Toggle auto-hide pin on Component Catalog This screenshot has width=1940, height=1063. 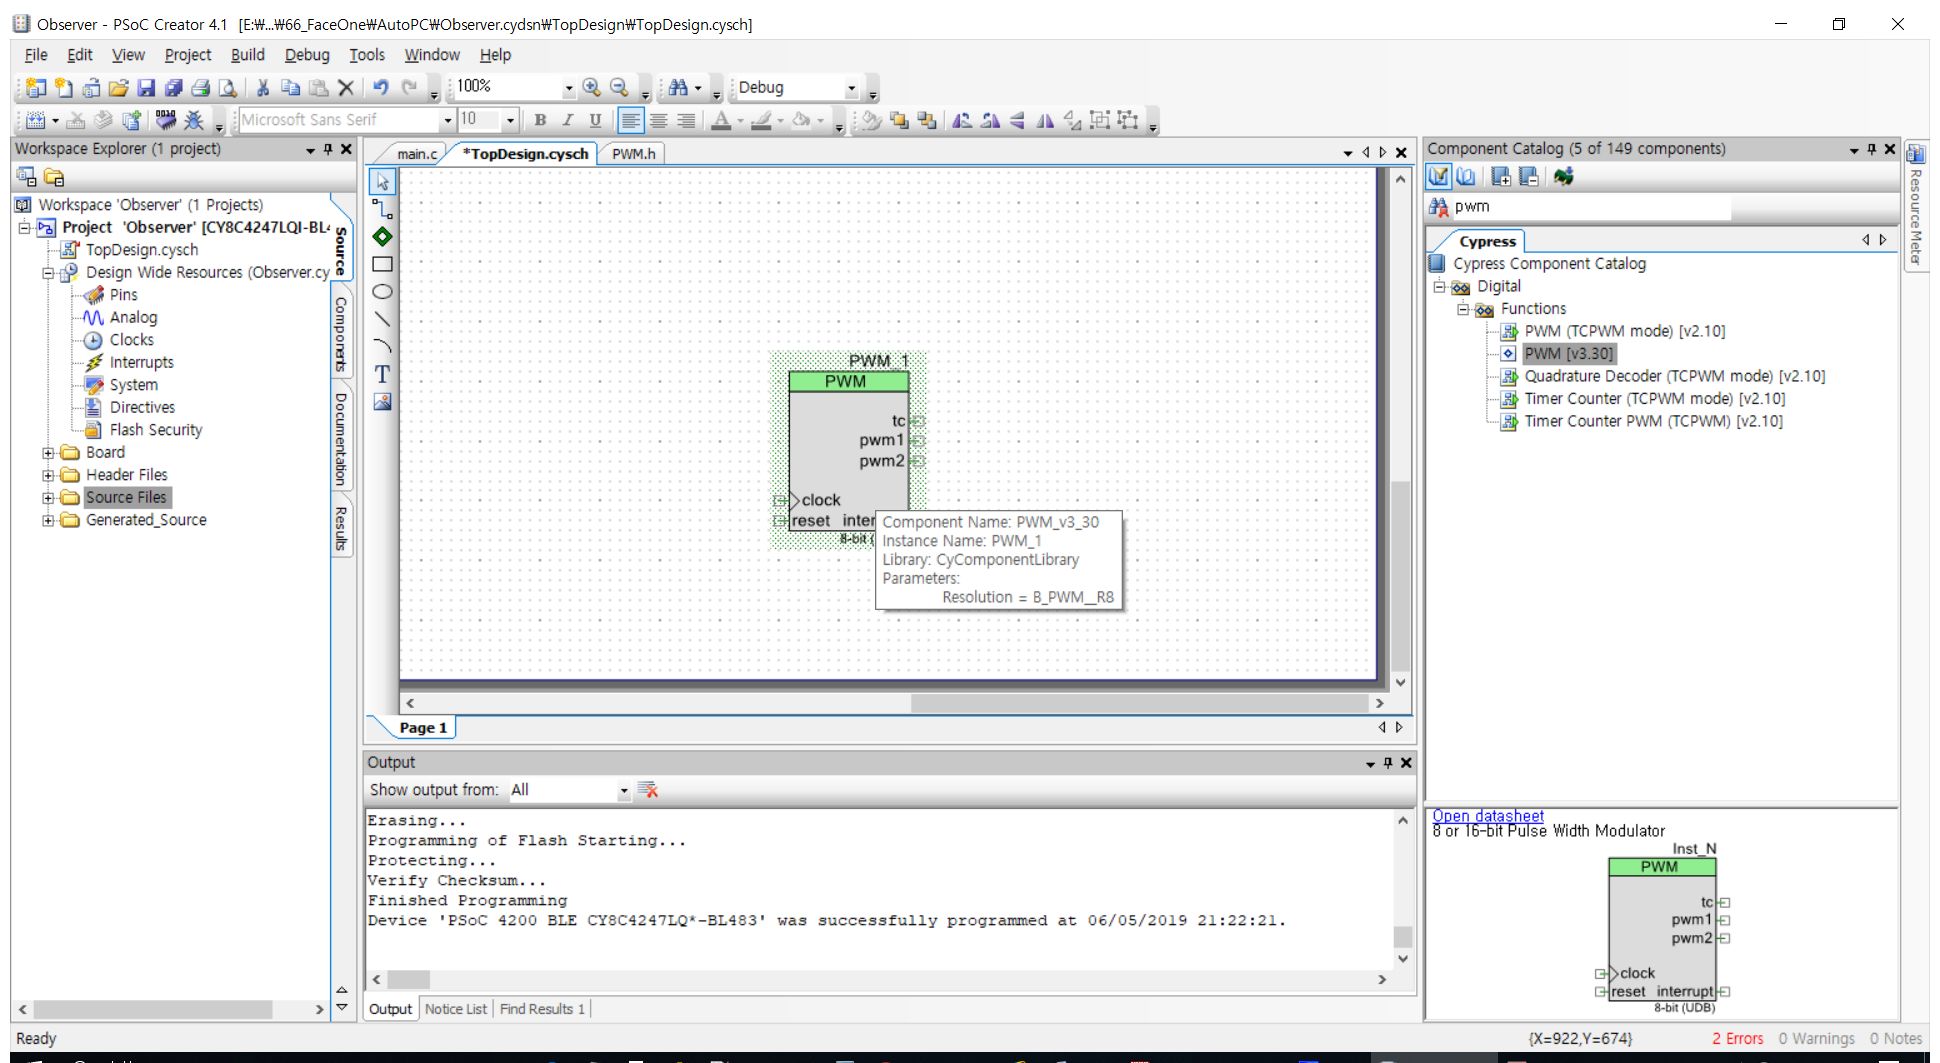[1872, 149]
